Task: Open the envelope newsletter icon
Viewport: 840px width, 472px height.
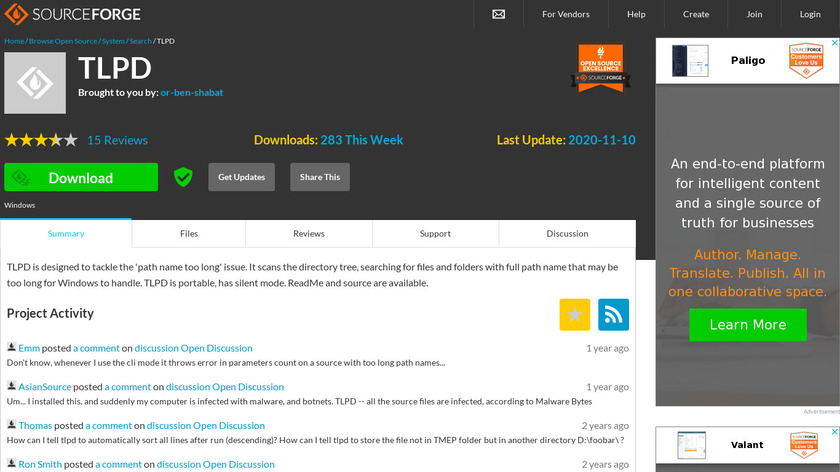Action: coord(498,14)
